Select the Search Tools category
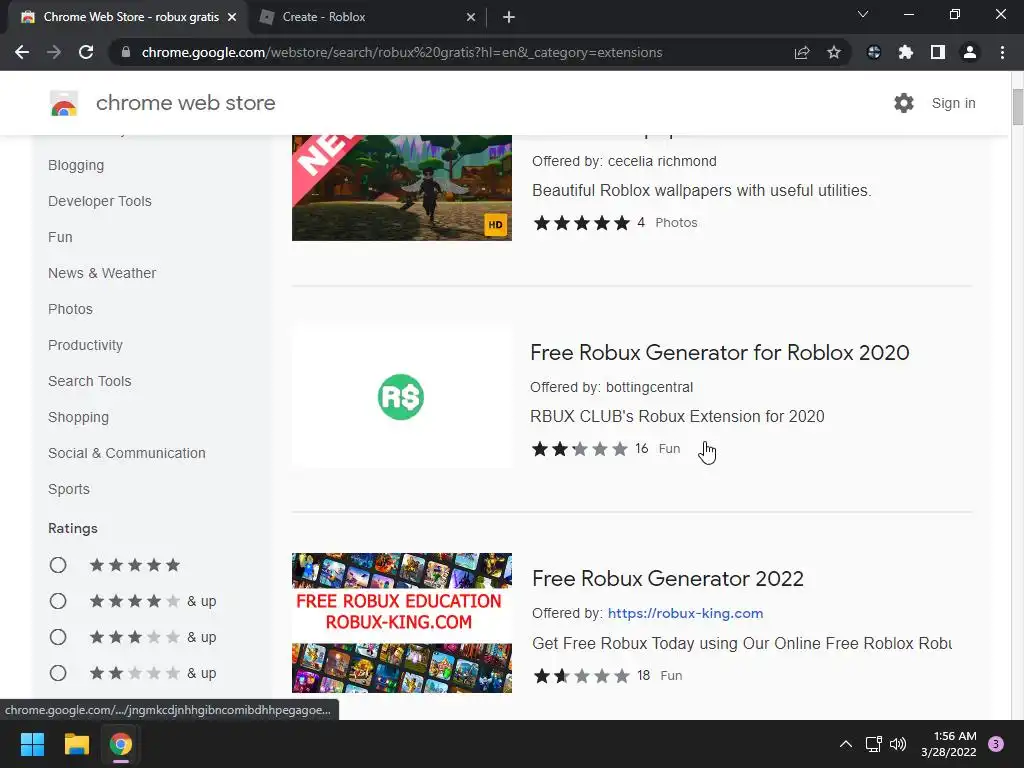1024x768 pixels. 89,381
